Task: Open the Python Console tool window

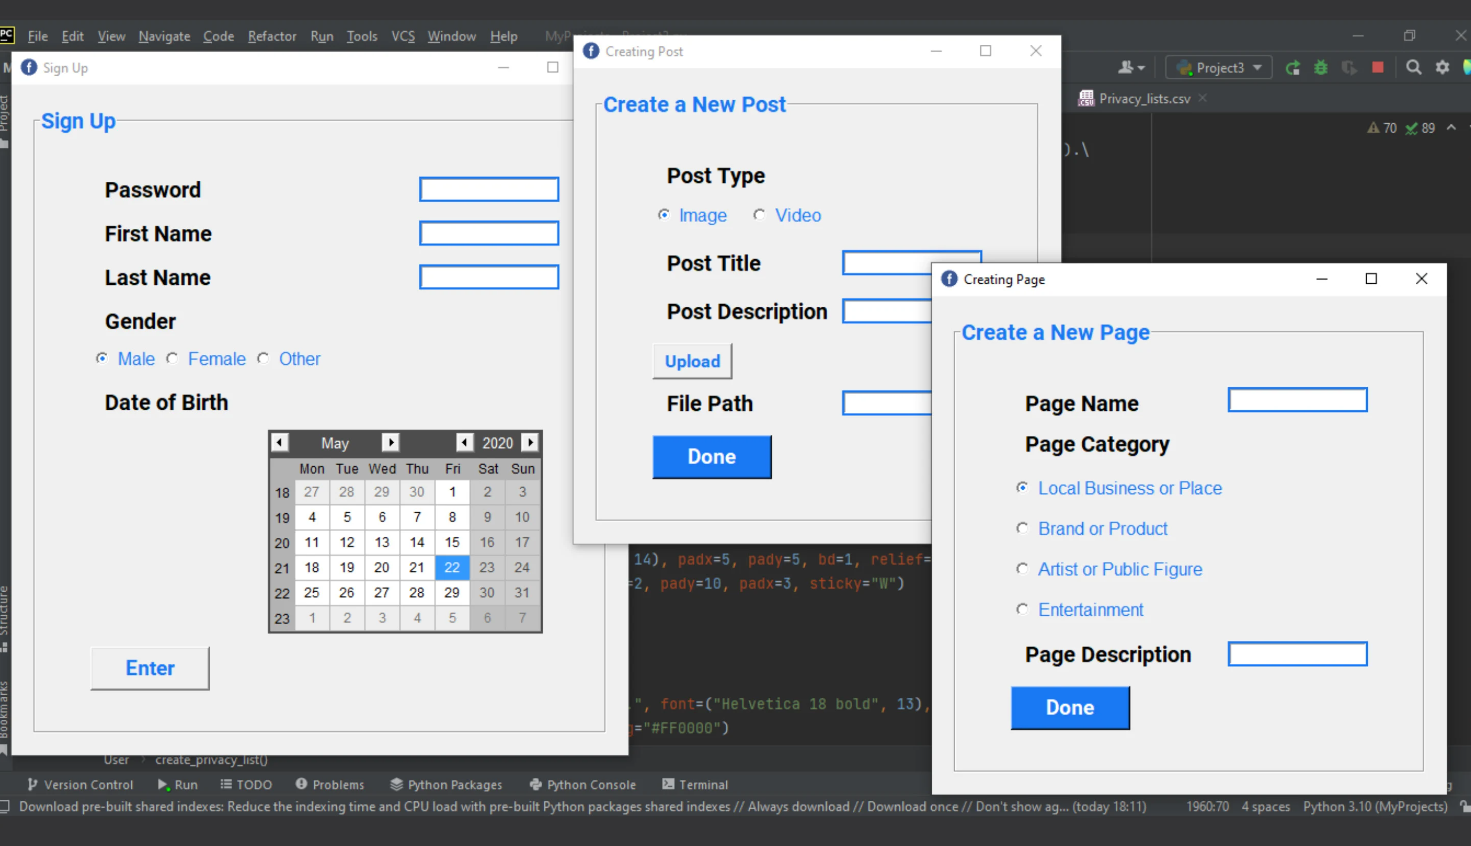Action: click(583, 785)
